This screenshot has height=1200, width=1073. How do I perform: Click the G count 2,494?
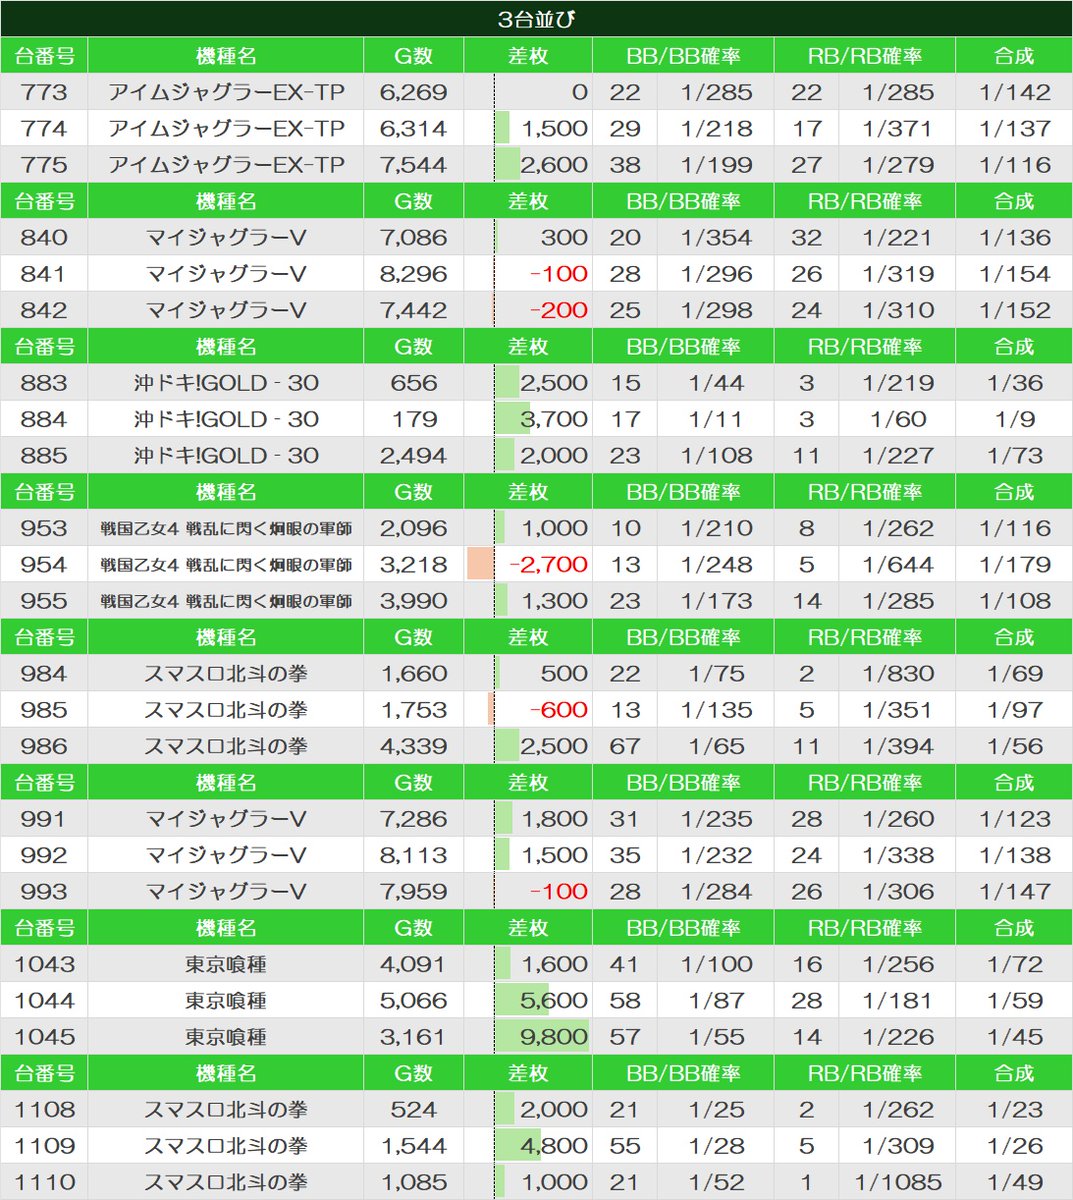[x=414, y=455]
